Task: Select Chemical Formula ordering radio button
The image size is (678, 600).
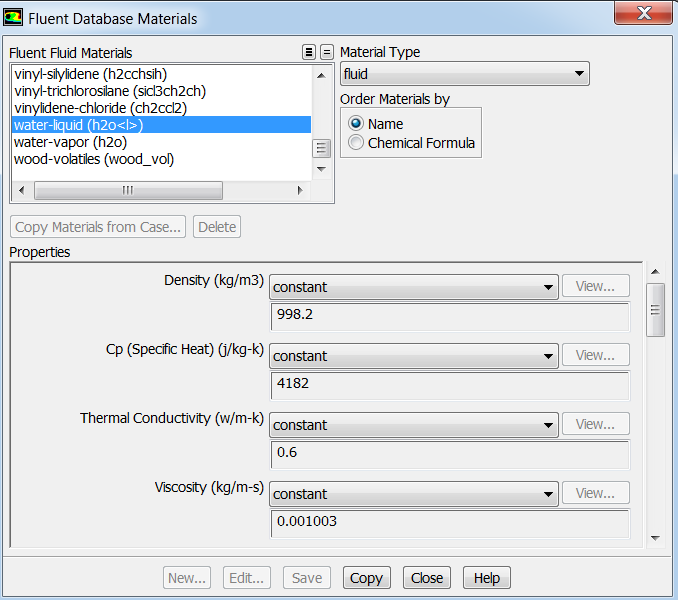Action: (356, 143)
